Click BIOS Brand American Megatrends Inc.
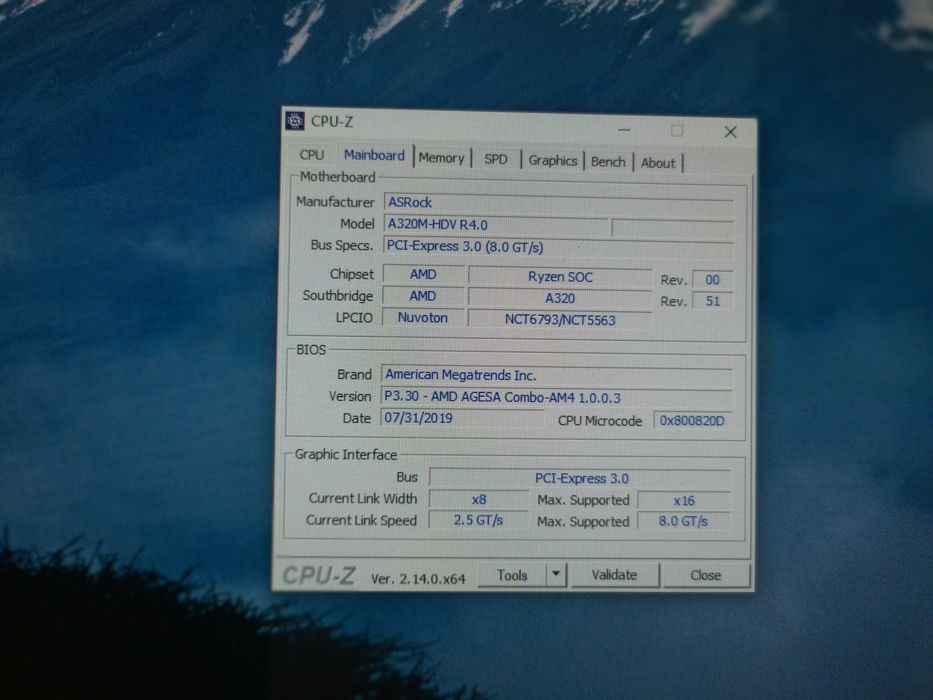This screenshot has width=933, height=700. pyautogui.click(x=556, y=375)
